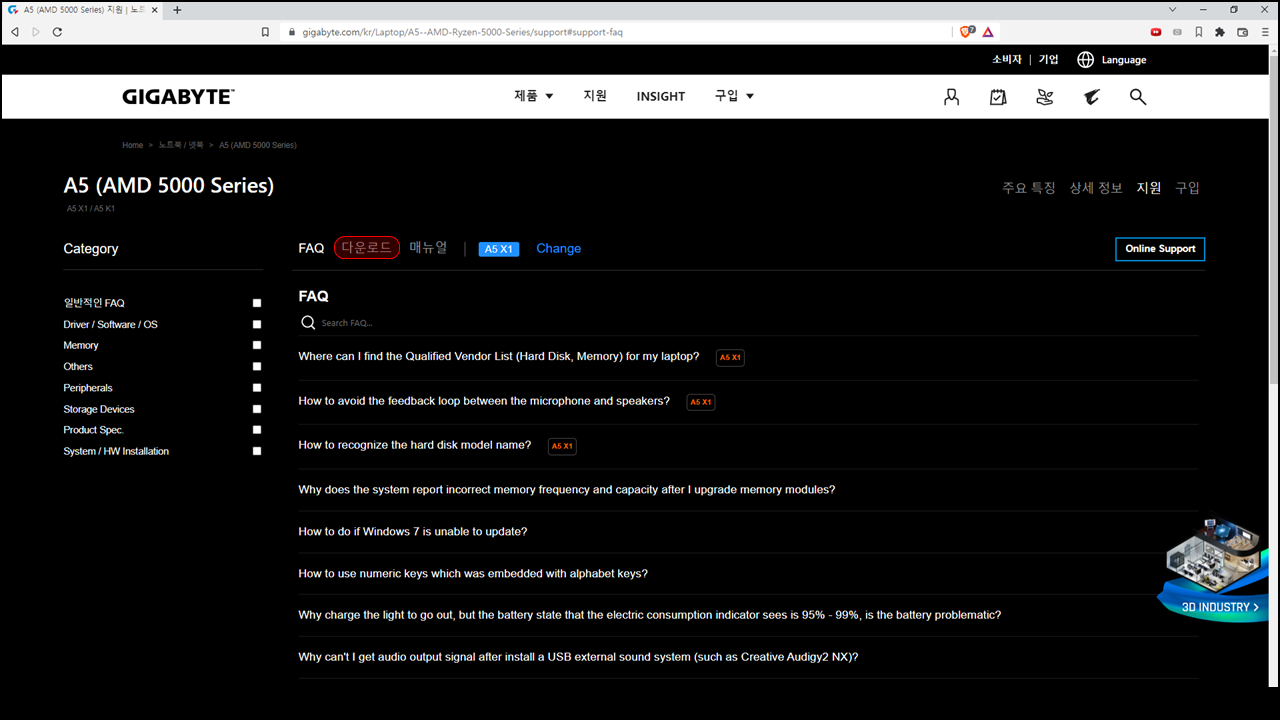Click the 기업 link

(x=1048, y=60)
